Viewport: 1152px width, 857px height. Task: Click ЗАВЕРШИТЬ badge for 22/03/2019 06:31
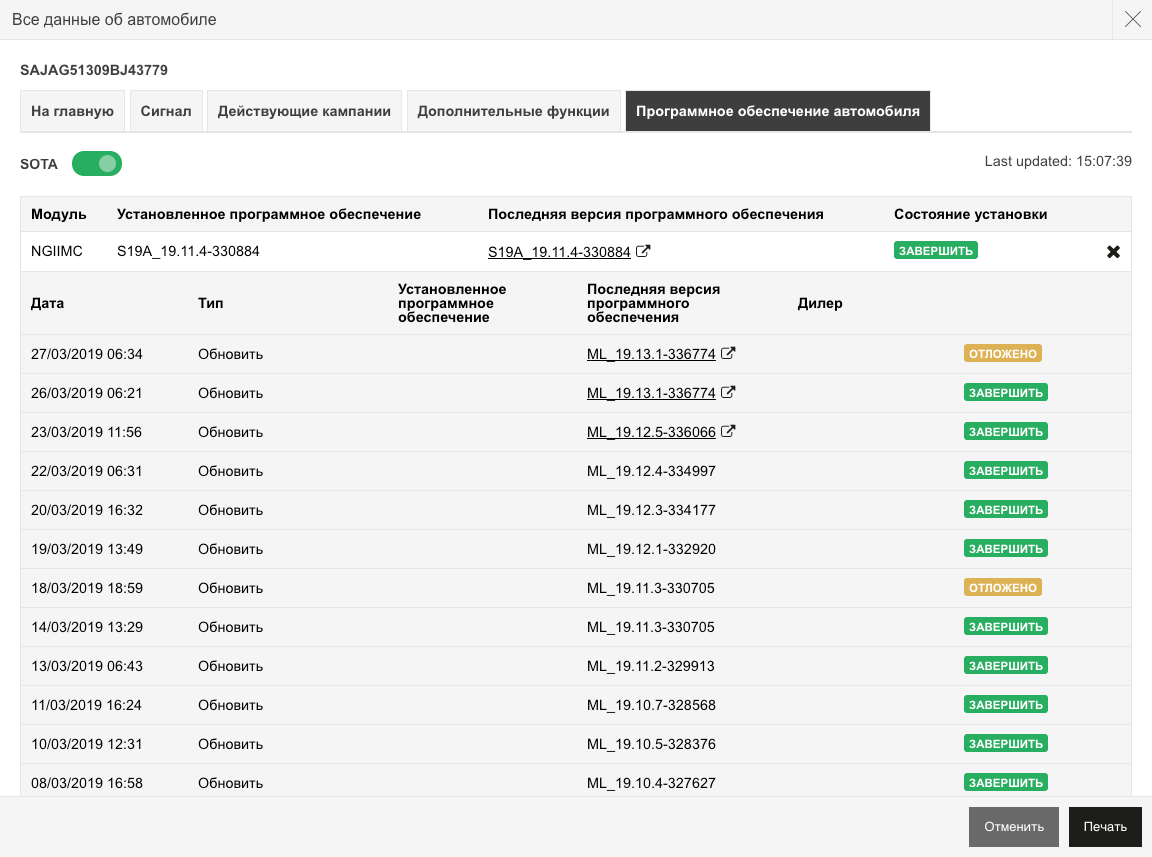pyautogui.click(x=1006, y=470)
